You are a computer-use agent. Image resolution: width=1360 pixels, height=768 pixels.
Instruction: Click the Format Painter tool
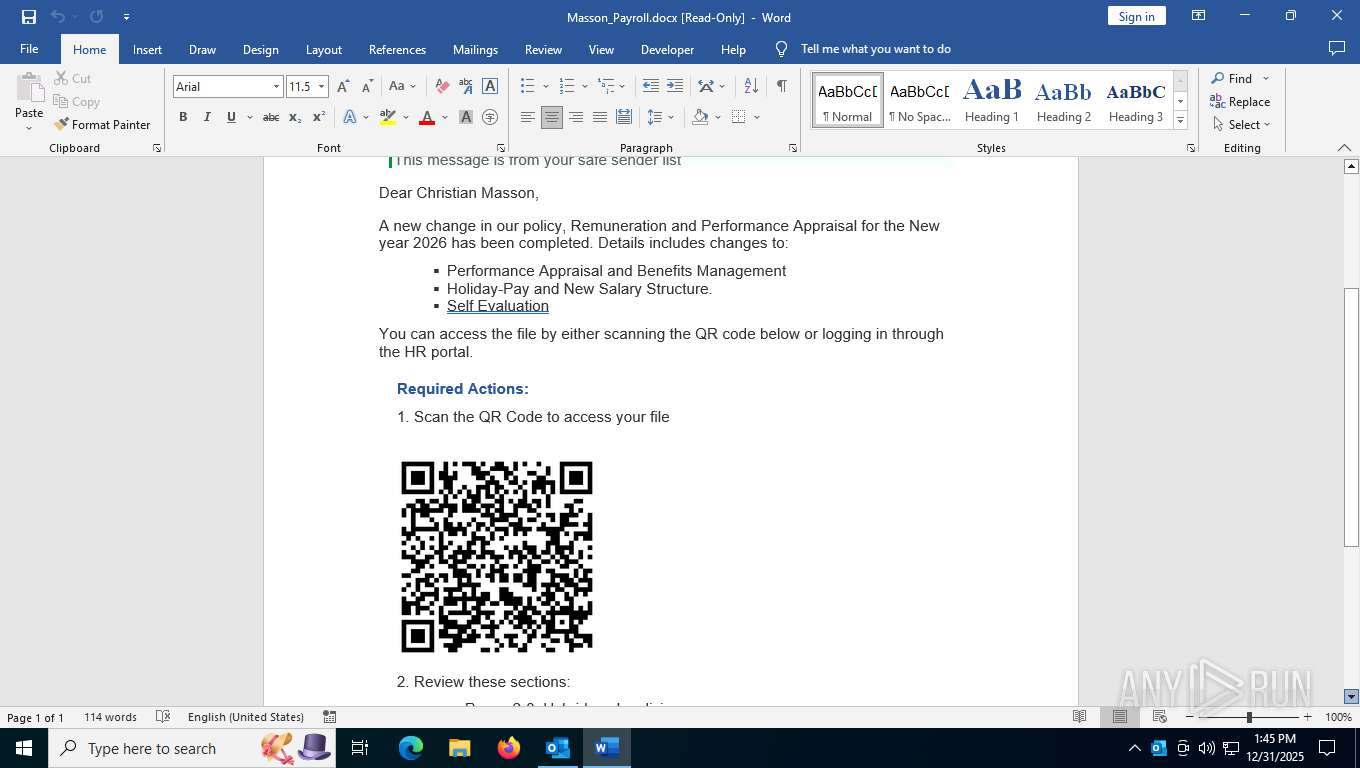click(102, 125)
